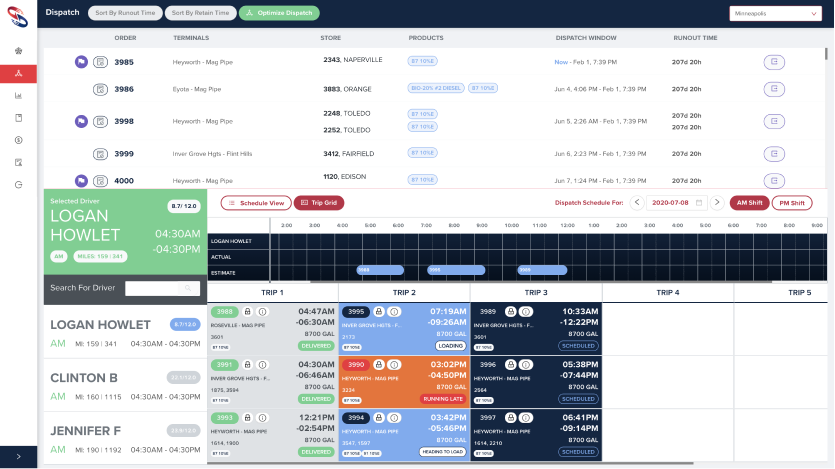Open the Minneapolis location dropdown
The image size is (835, 469).
pyautogui.click(x=775, y=13)
